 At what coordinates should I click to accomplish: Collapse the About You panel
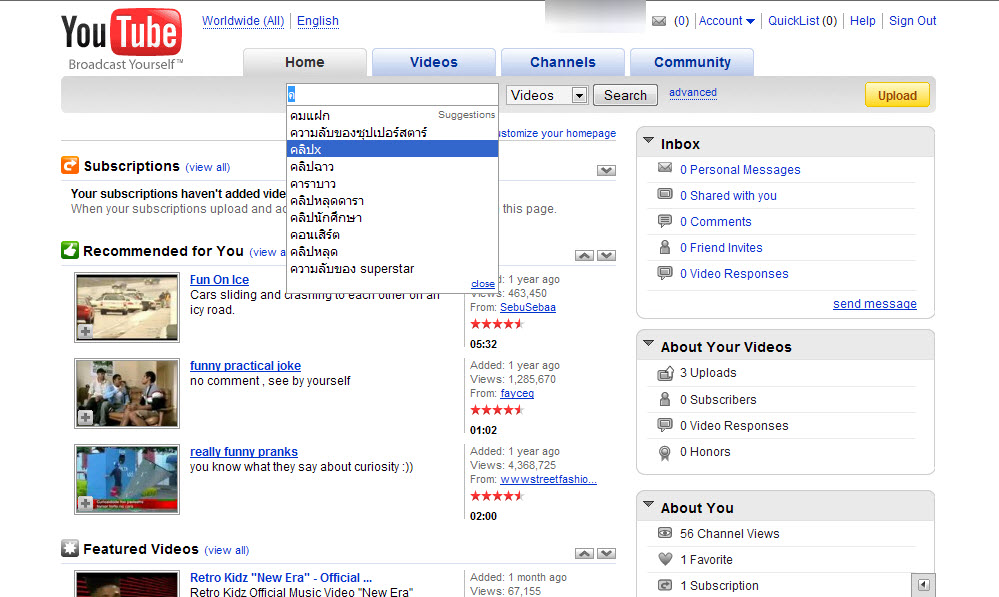(649, 504)
